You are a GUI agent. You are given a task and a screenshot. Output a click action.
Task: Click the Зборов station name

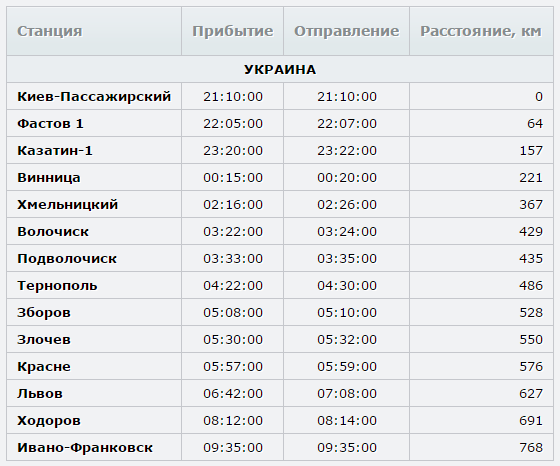coord(44,313)
